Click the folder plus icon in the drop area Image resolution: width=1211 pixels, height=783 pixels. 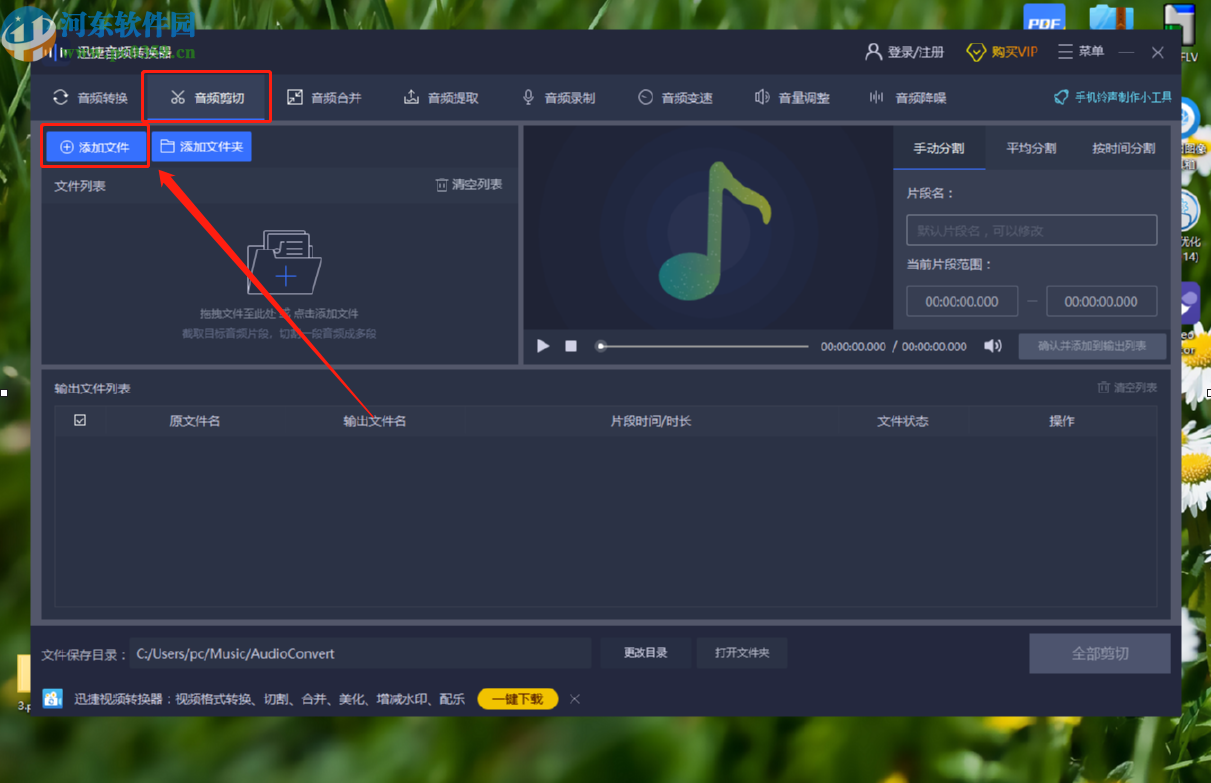(284, 262)
